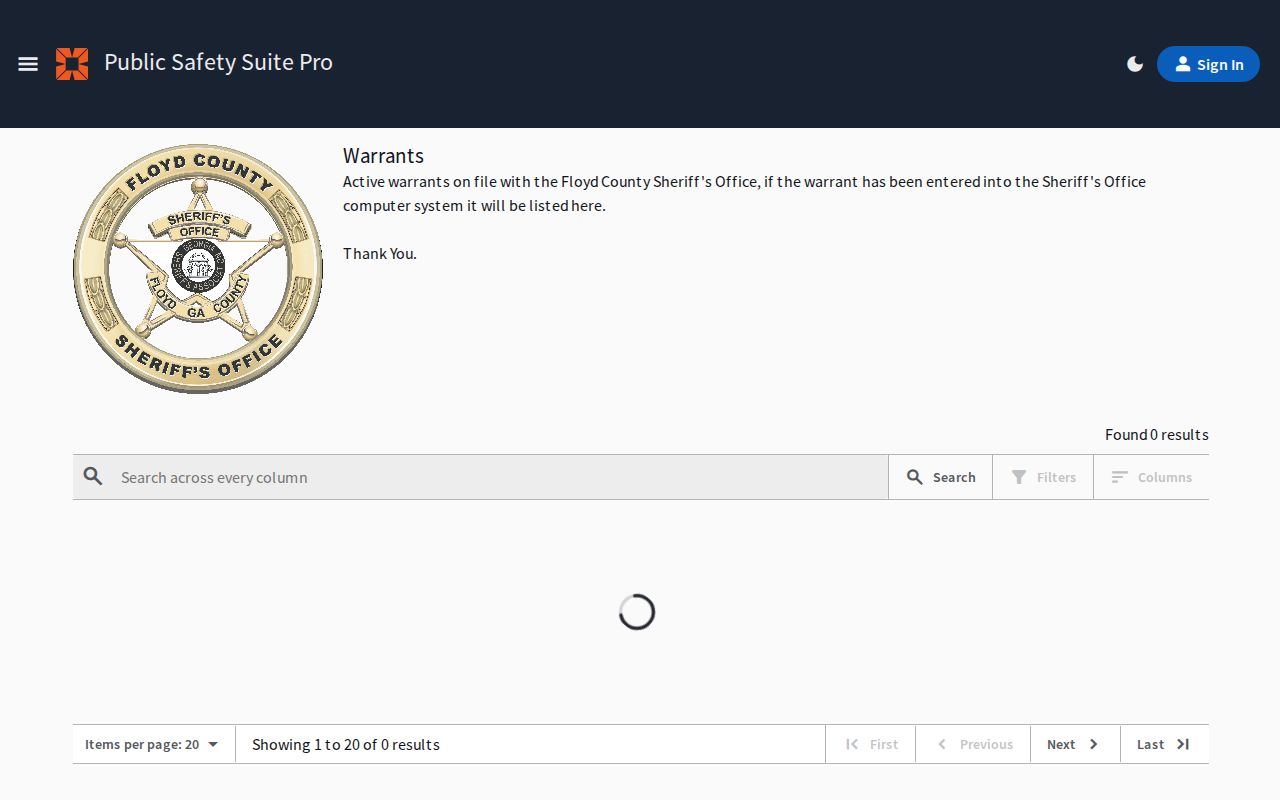This screenshot has height=800, width=1280.
Task: Click the 'Thank You.' text
Action: (x=380, y=253)
